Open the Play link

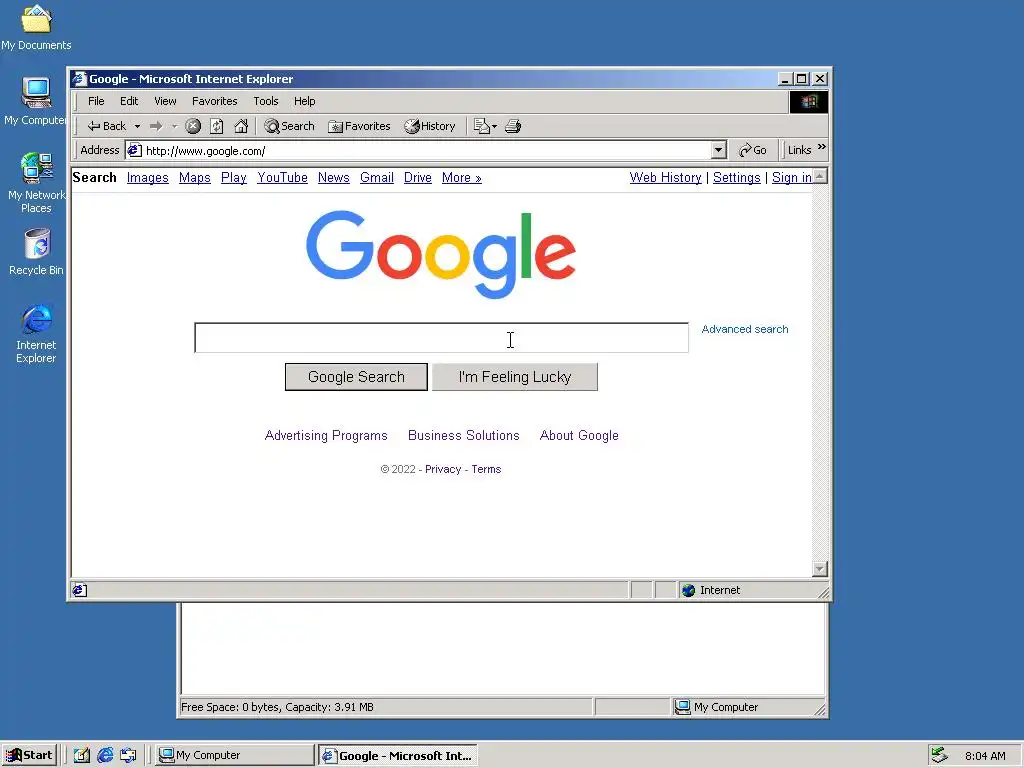[x=234, y=178]
